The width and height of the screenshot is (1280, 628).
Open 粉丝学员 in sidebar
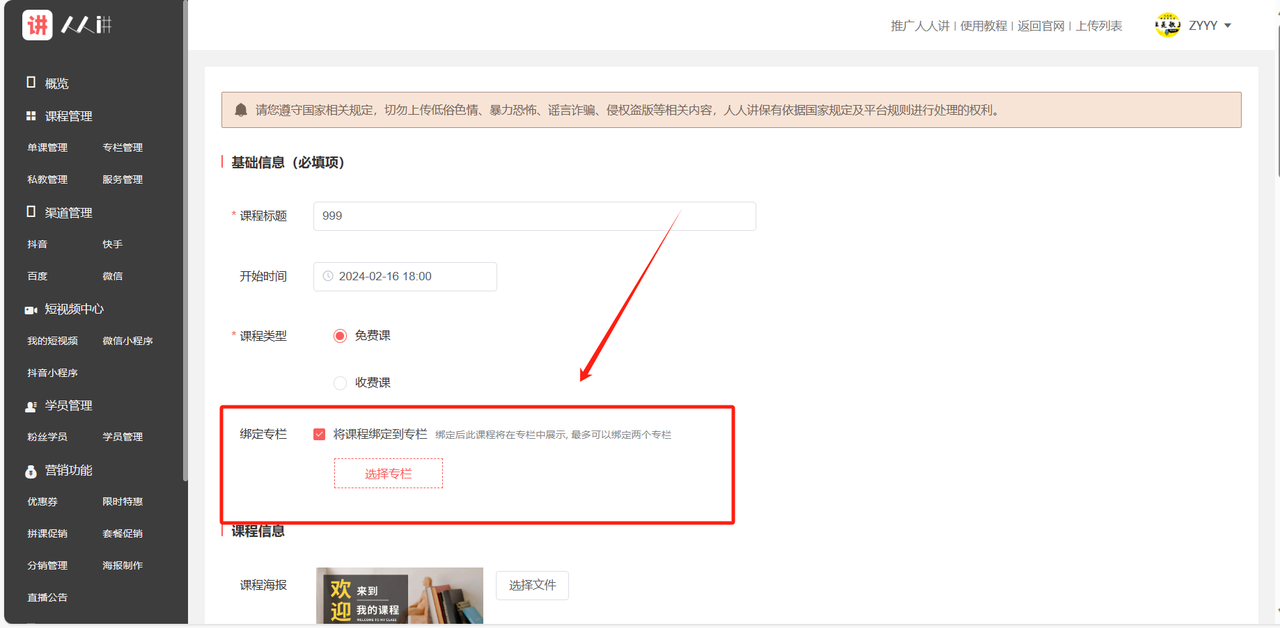click(47, 437)
